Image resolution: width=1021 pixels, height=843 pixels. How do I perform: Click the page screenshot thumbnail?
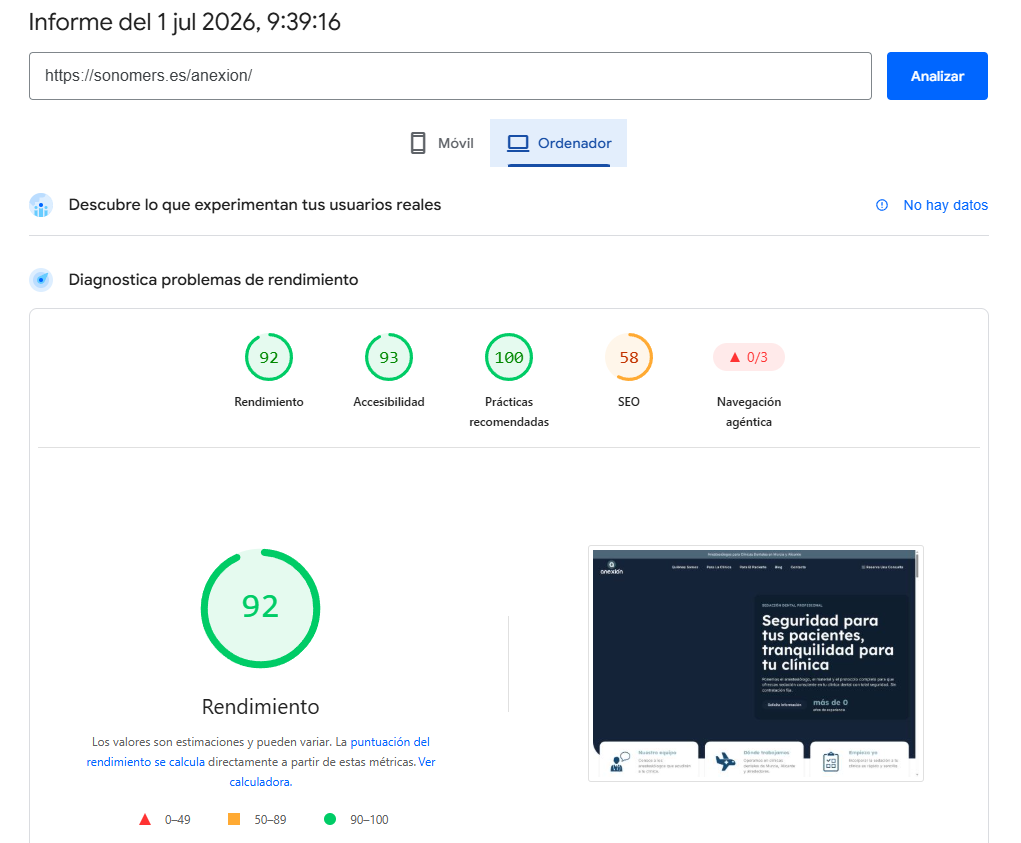(x=755, y=663)
